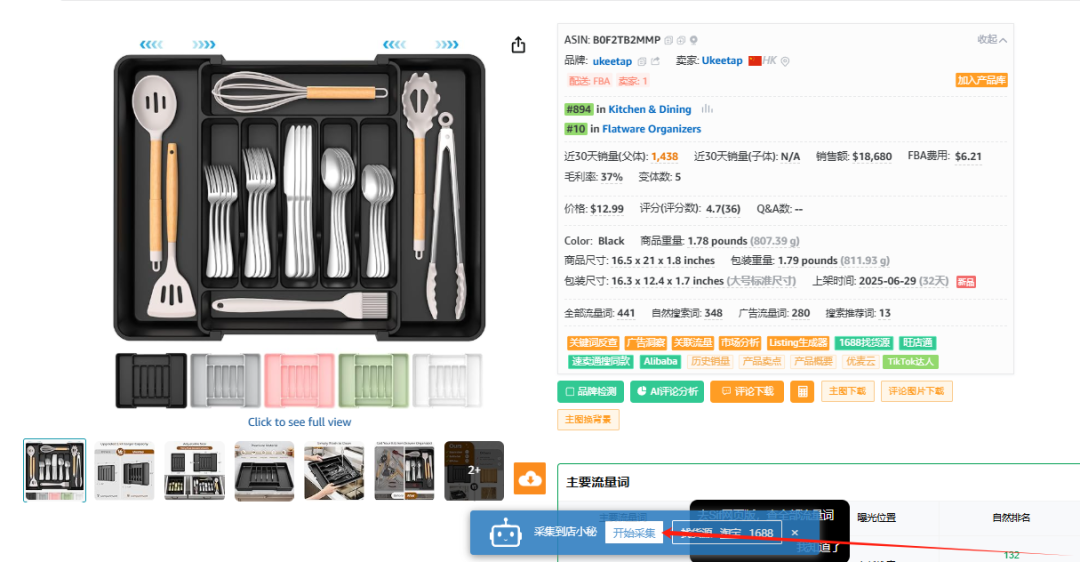Open the brand external link icon
The height and width of the screenshot is (562, 1080).
(x=655, y=61)
